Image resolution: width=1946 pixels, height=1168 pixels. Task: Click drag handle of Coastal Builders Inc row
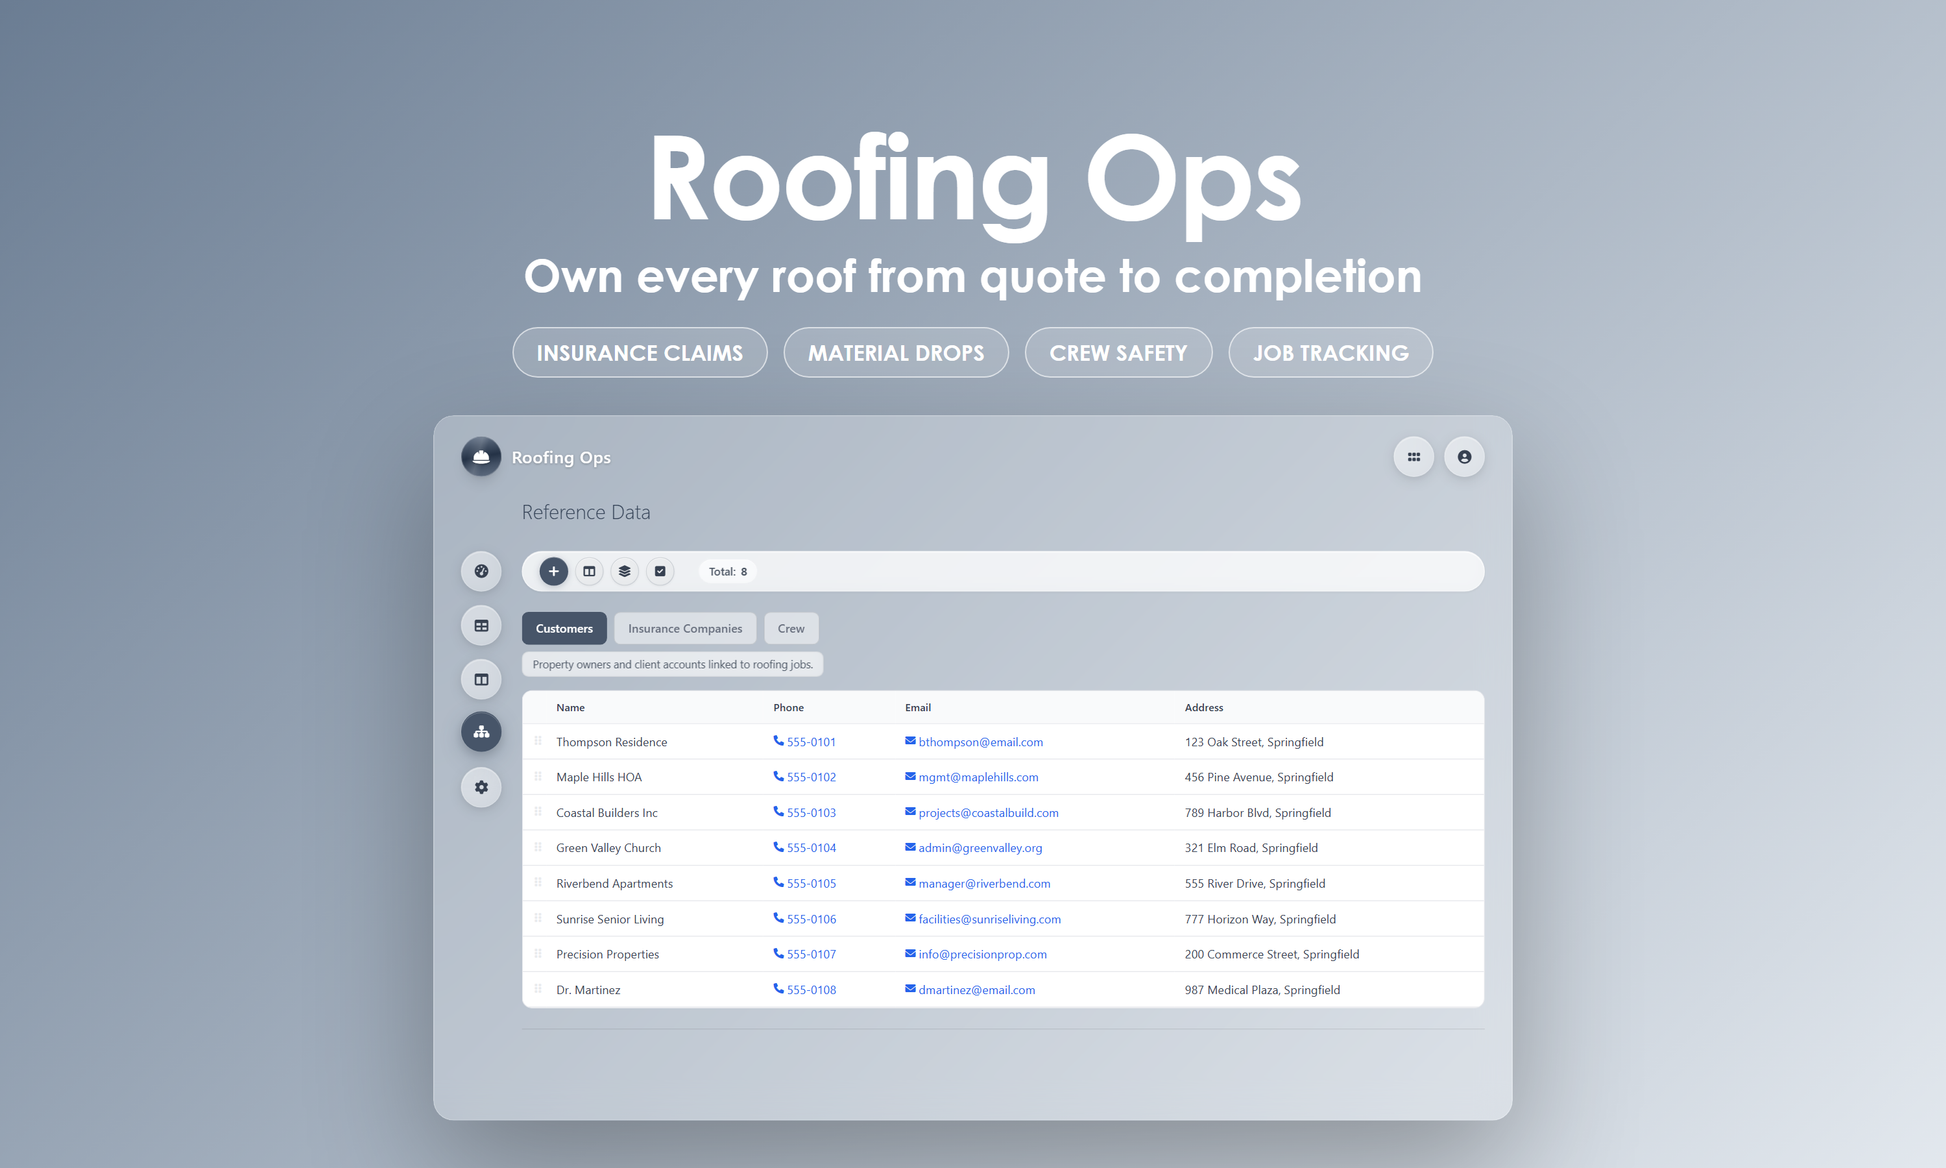(538, 812)
